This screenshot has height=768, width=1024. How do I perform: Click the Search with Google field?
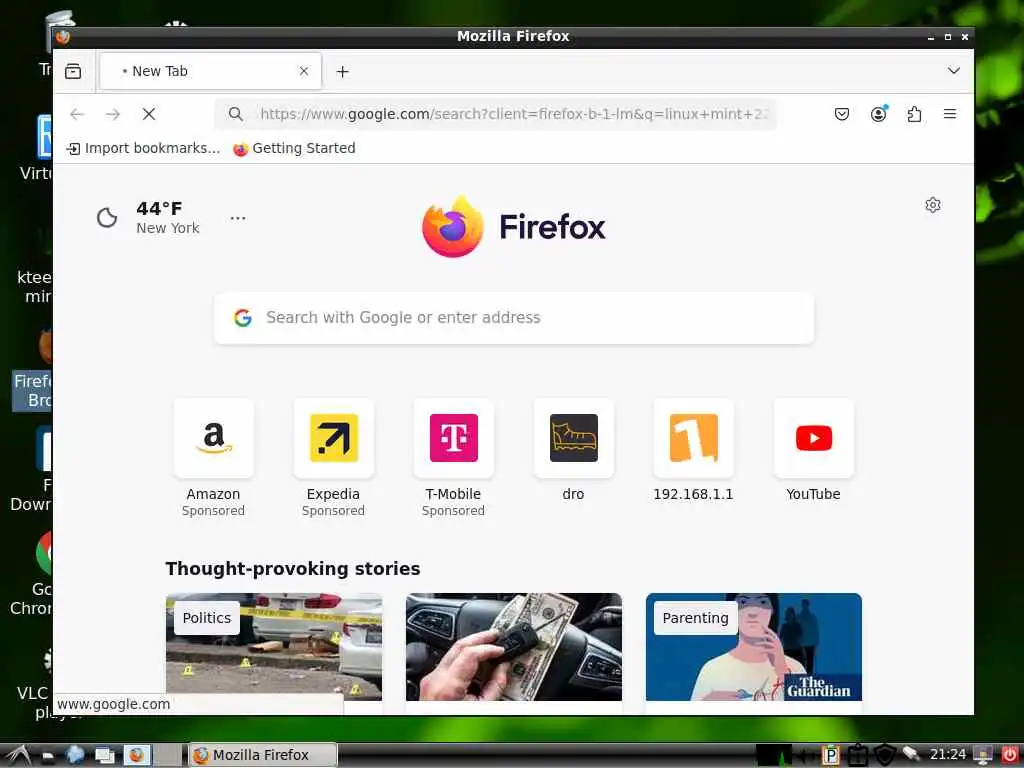(x=514, y=318)
